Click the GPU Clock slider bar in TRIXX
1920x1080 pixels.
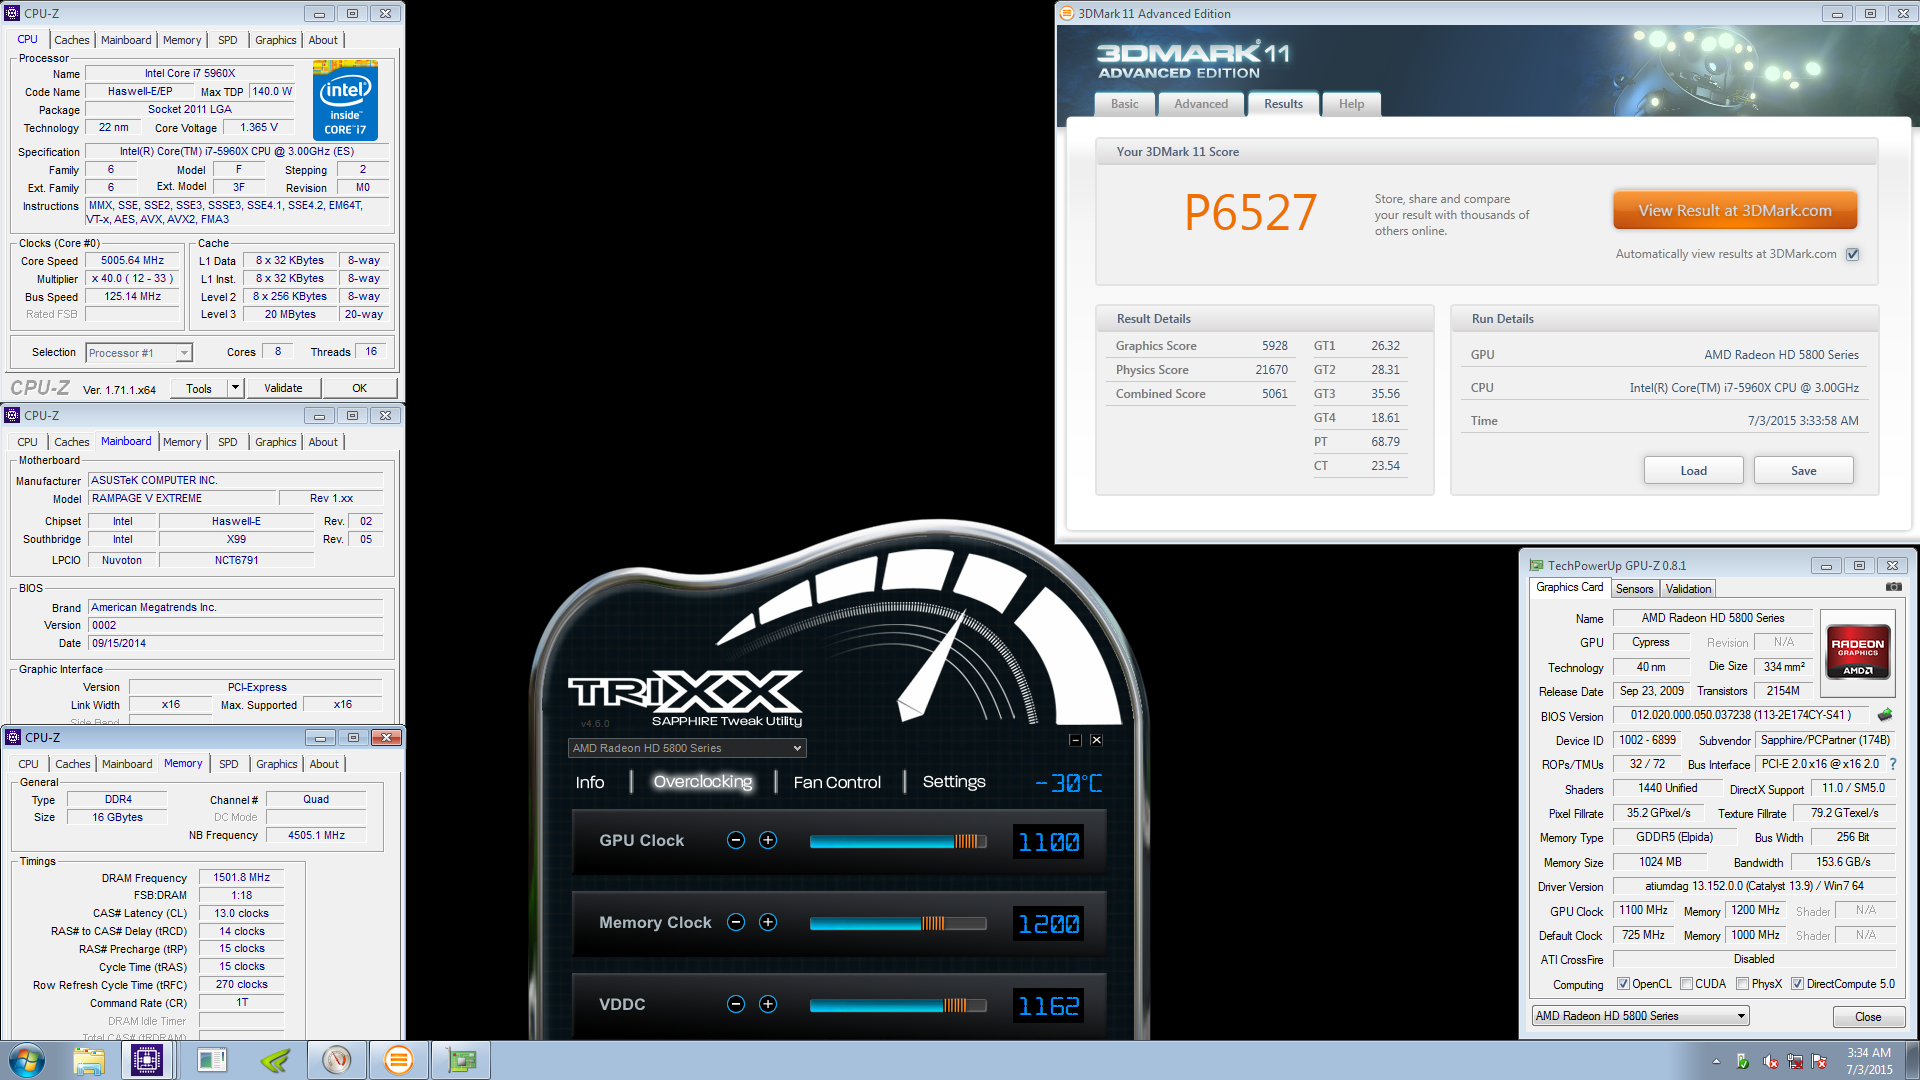click(x=897, y=841)
